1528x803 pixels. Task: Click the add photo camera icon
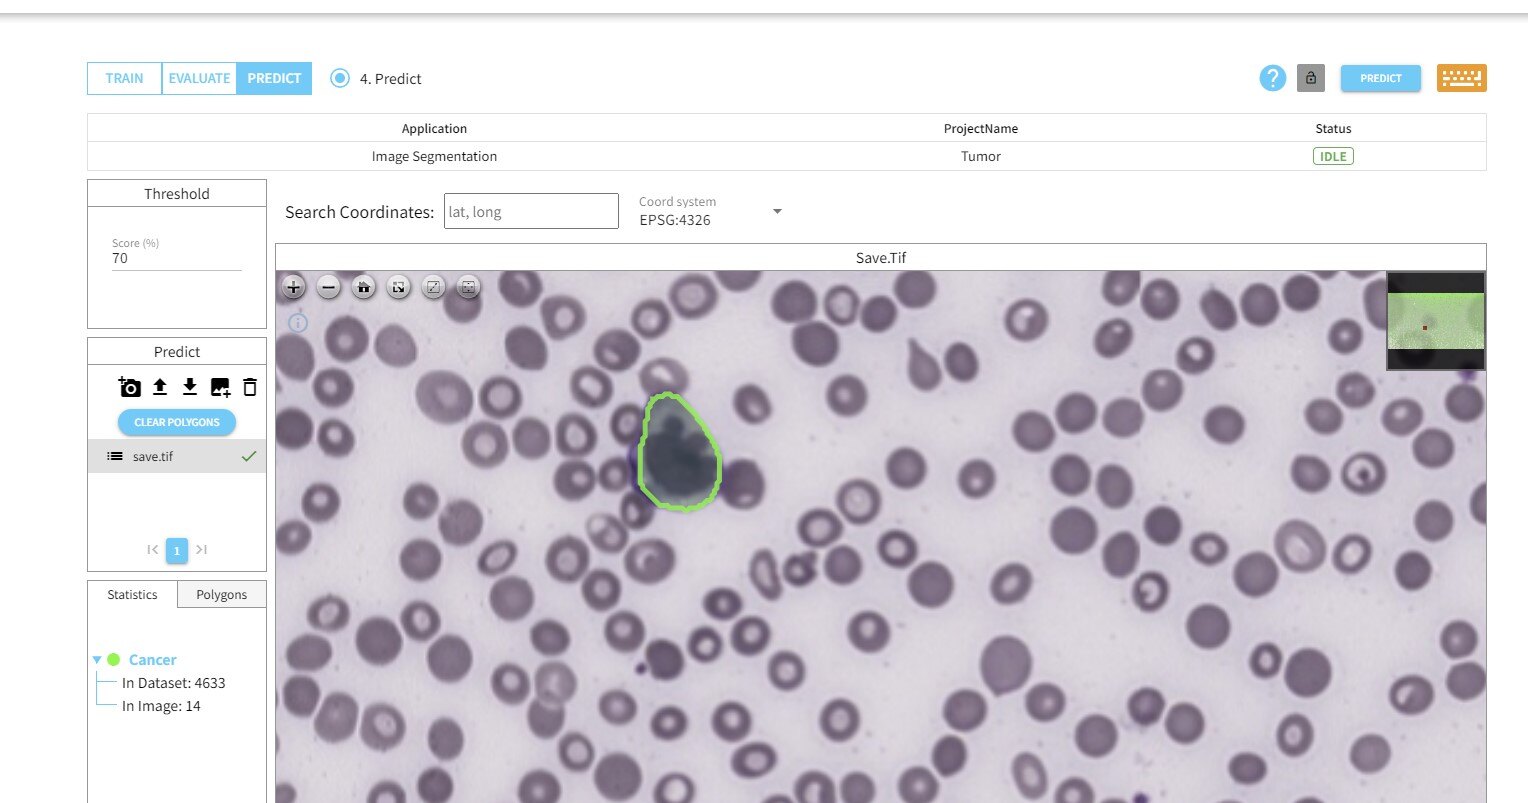129,387
